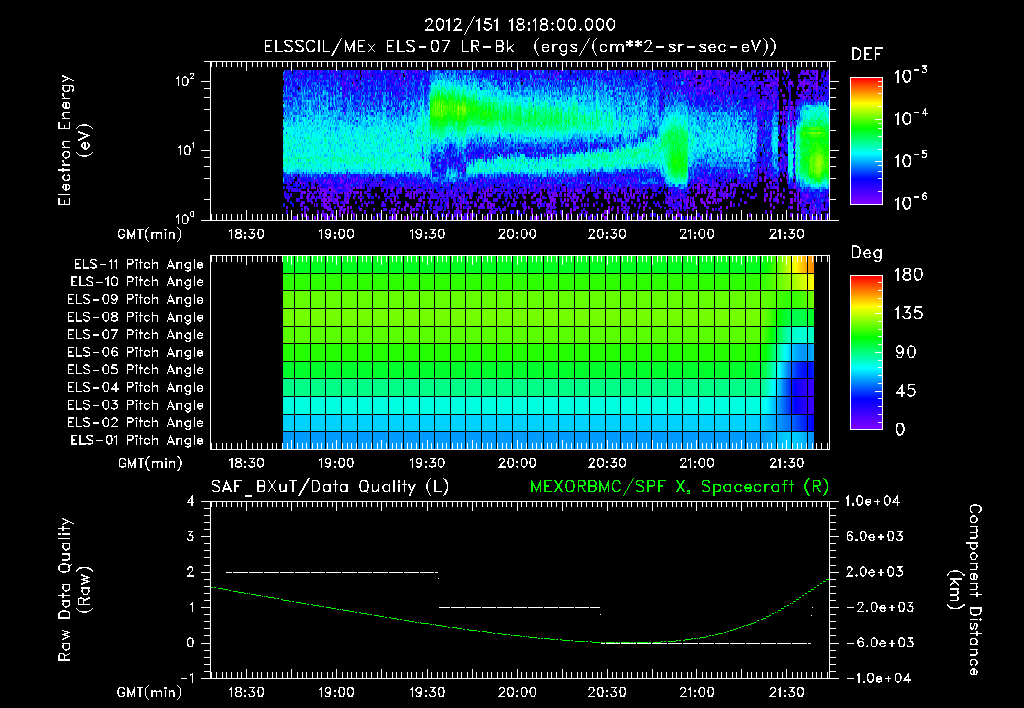Click the Deg pitch angle color bar
1024x708 pixels.
click(866, 352)
